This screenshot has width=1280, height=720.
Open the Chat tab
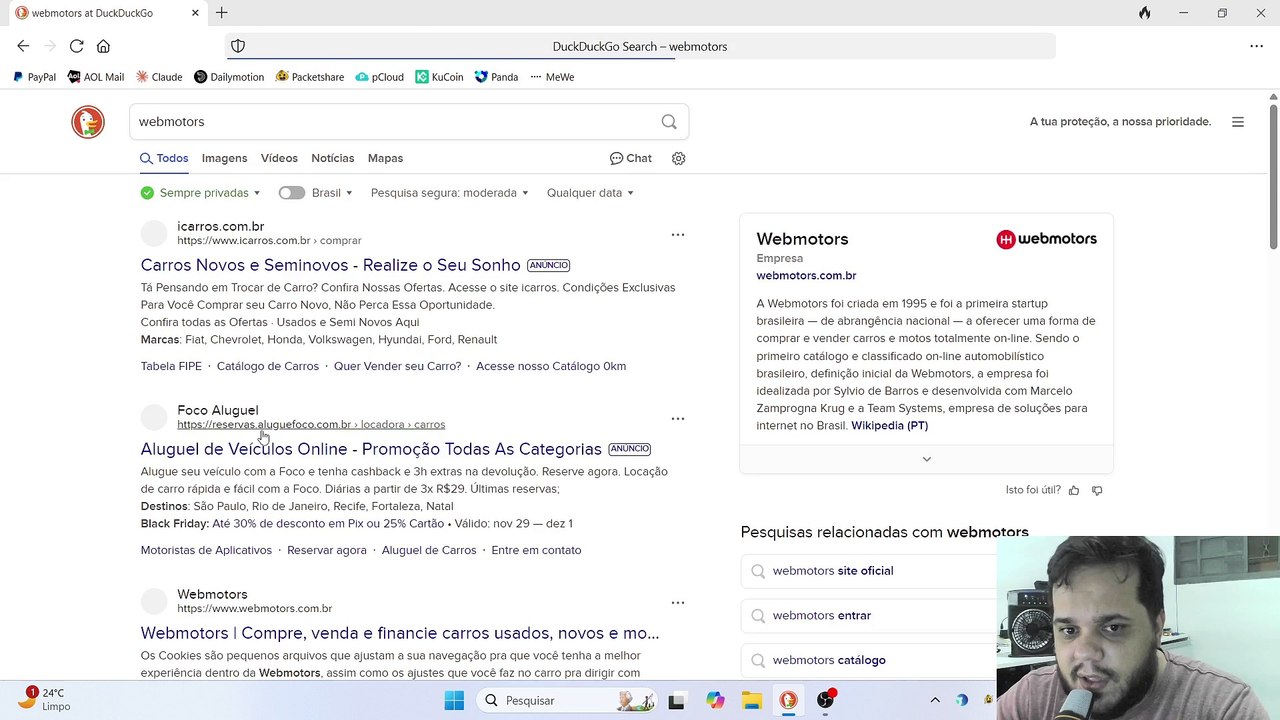point(631,158)
